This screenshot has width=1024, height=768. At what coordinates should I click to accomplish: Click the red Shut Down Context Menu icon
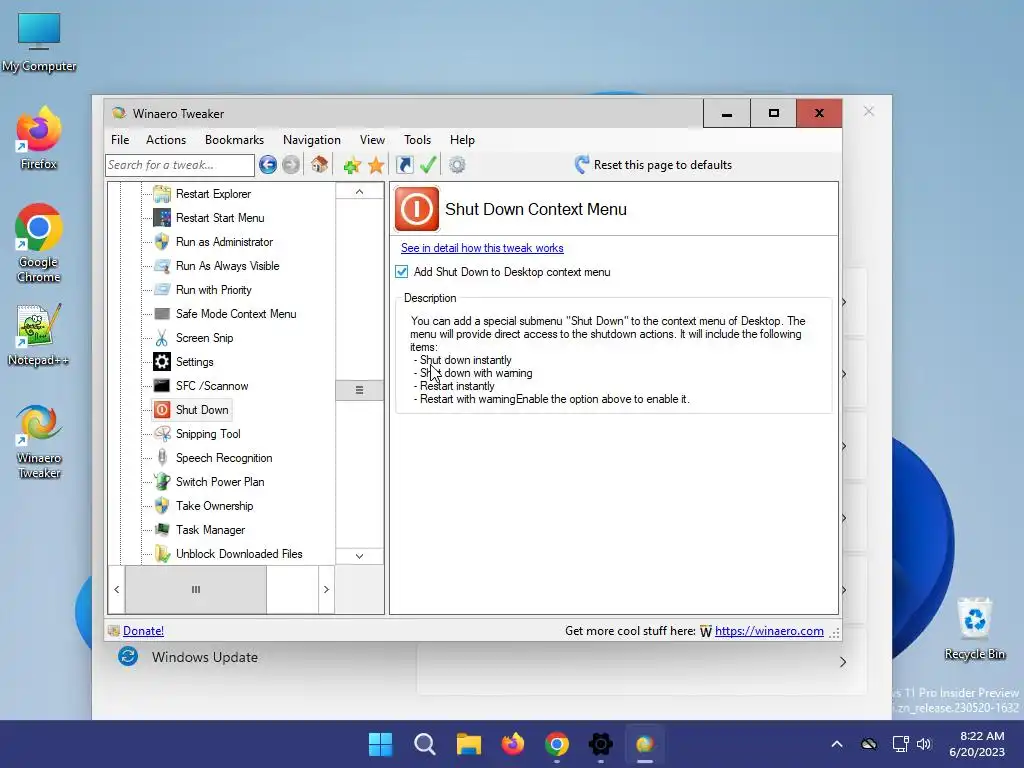coord(417,209)
